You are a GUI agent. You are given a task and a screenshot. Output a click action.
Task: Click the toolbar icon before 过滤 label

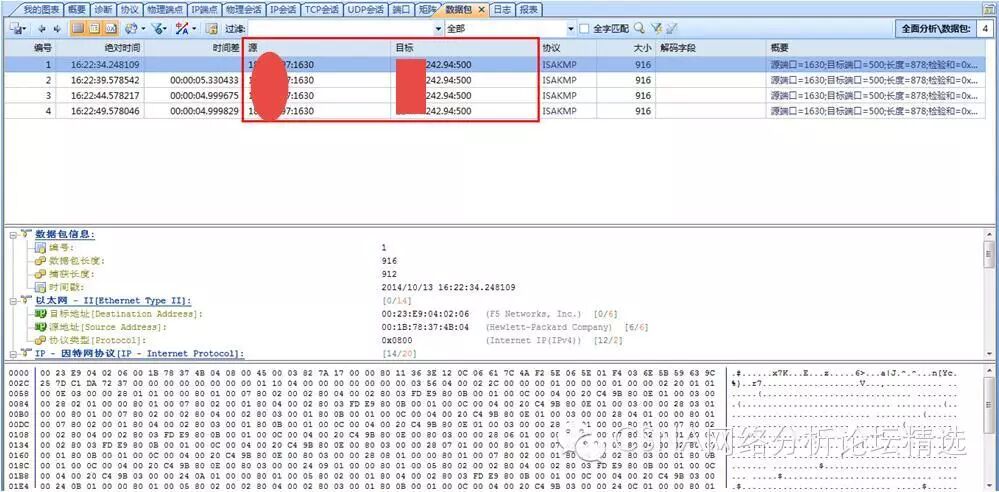click(211, 29)
